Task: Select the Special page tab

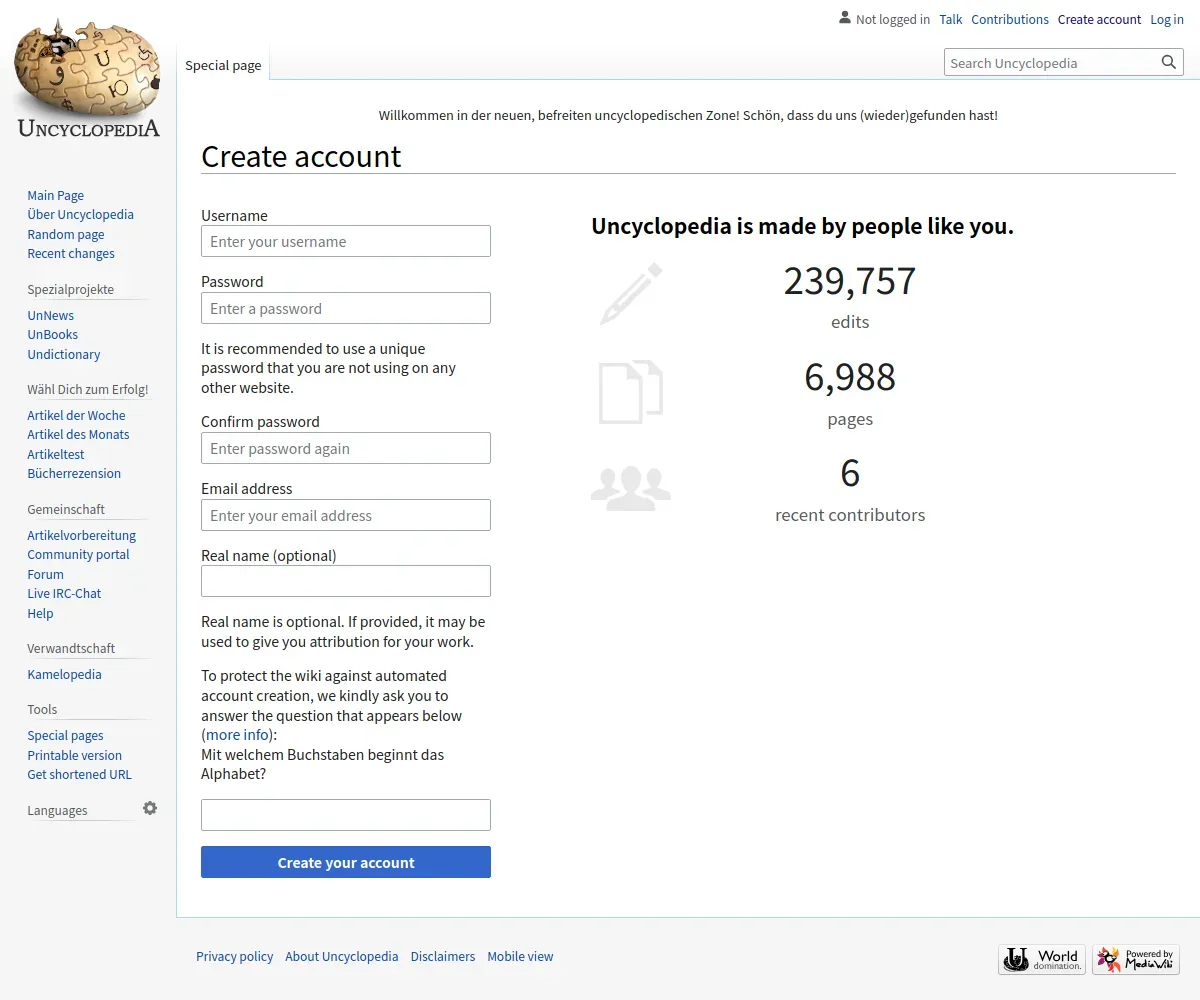Action: [223, 65]
